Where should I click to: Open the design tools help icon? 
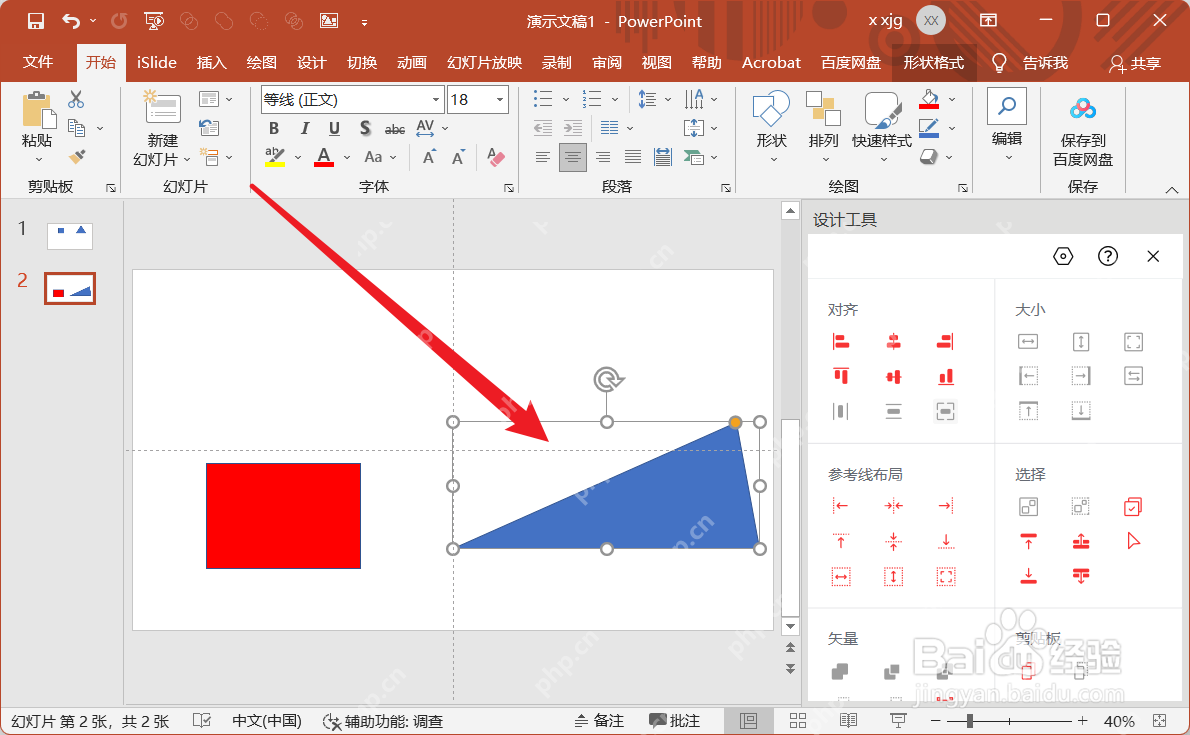coord(1108,257)
